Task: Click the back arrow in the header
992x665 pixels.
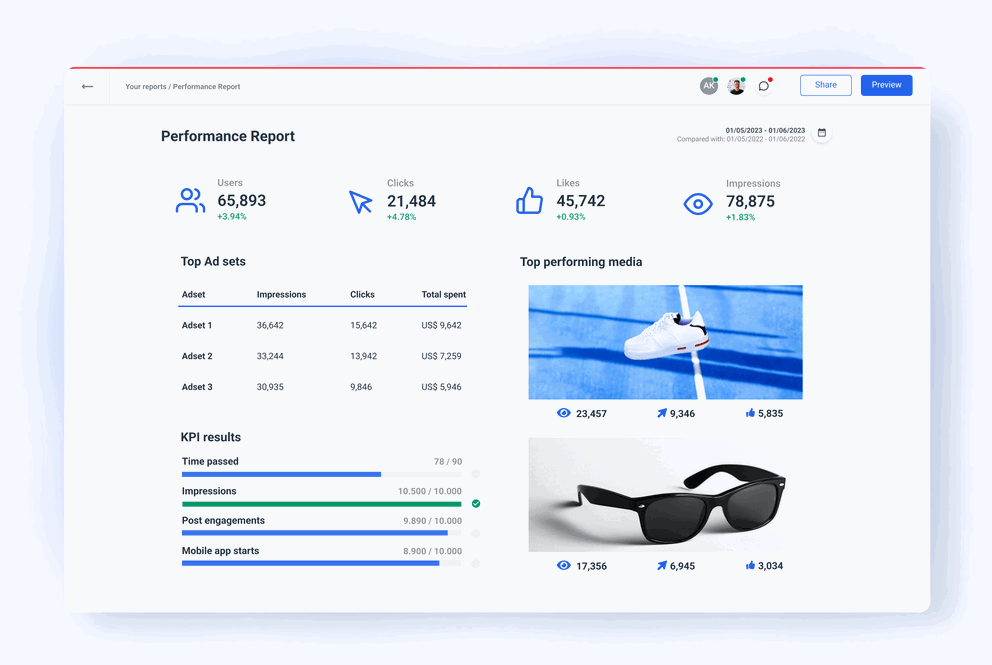Action: tap(87, 86)
